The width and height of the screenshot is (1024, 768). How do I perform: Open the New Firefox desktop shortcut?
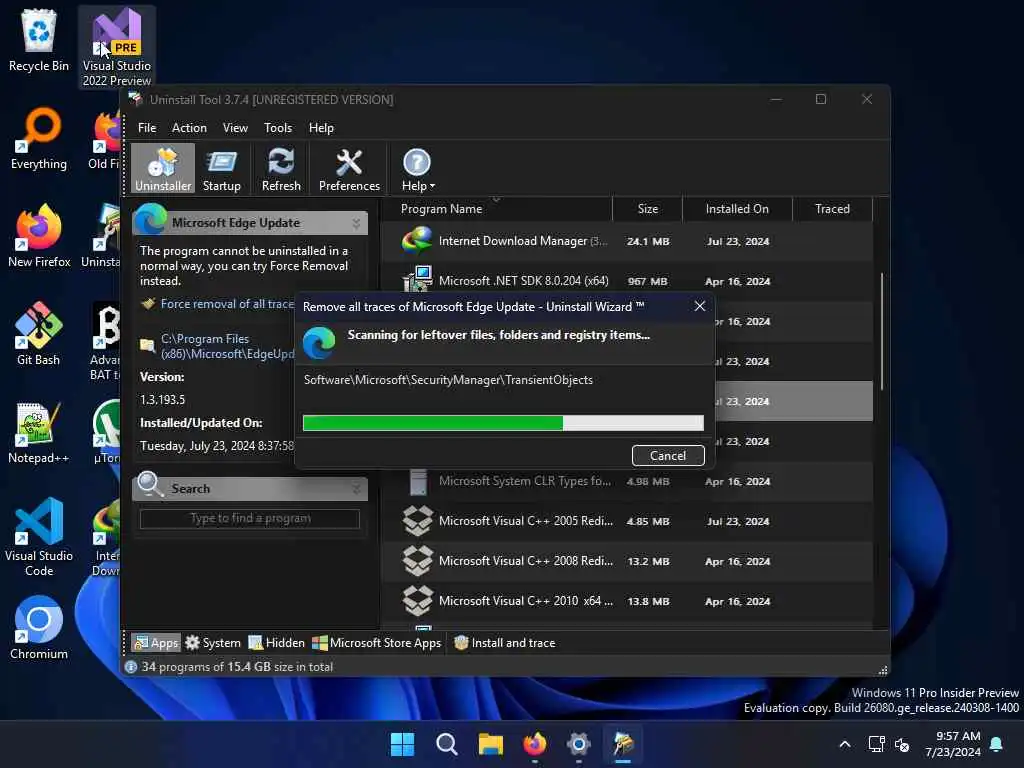pos(39,236)
